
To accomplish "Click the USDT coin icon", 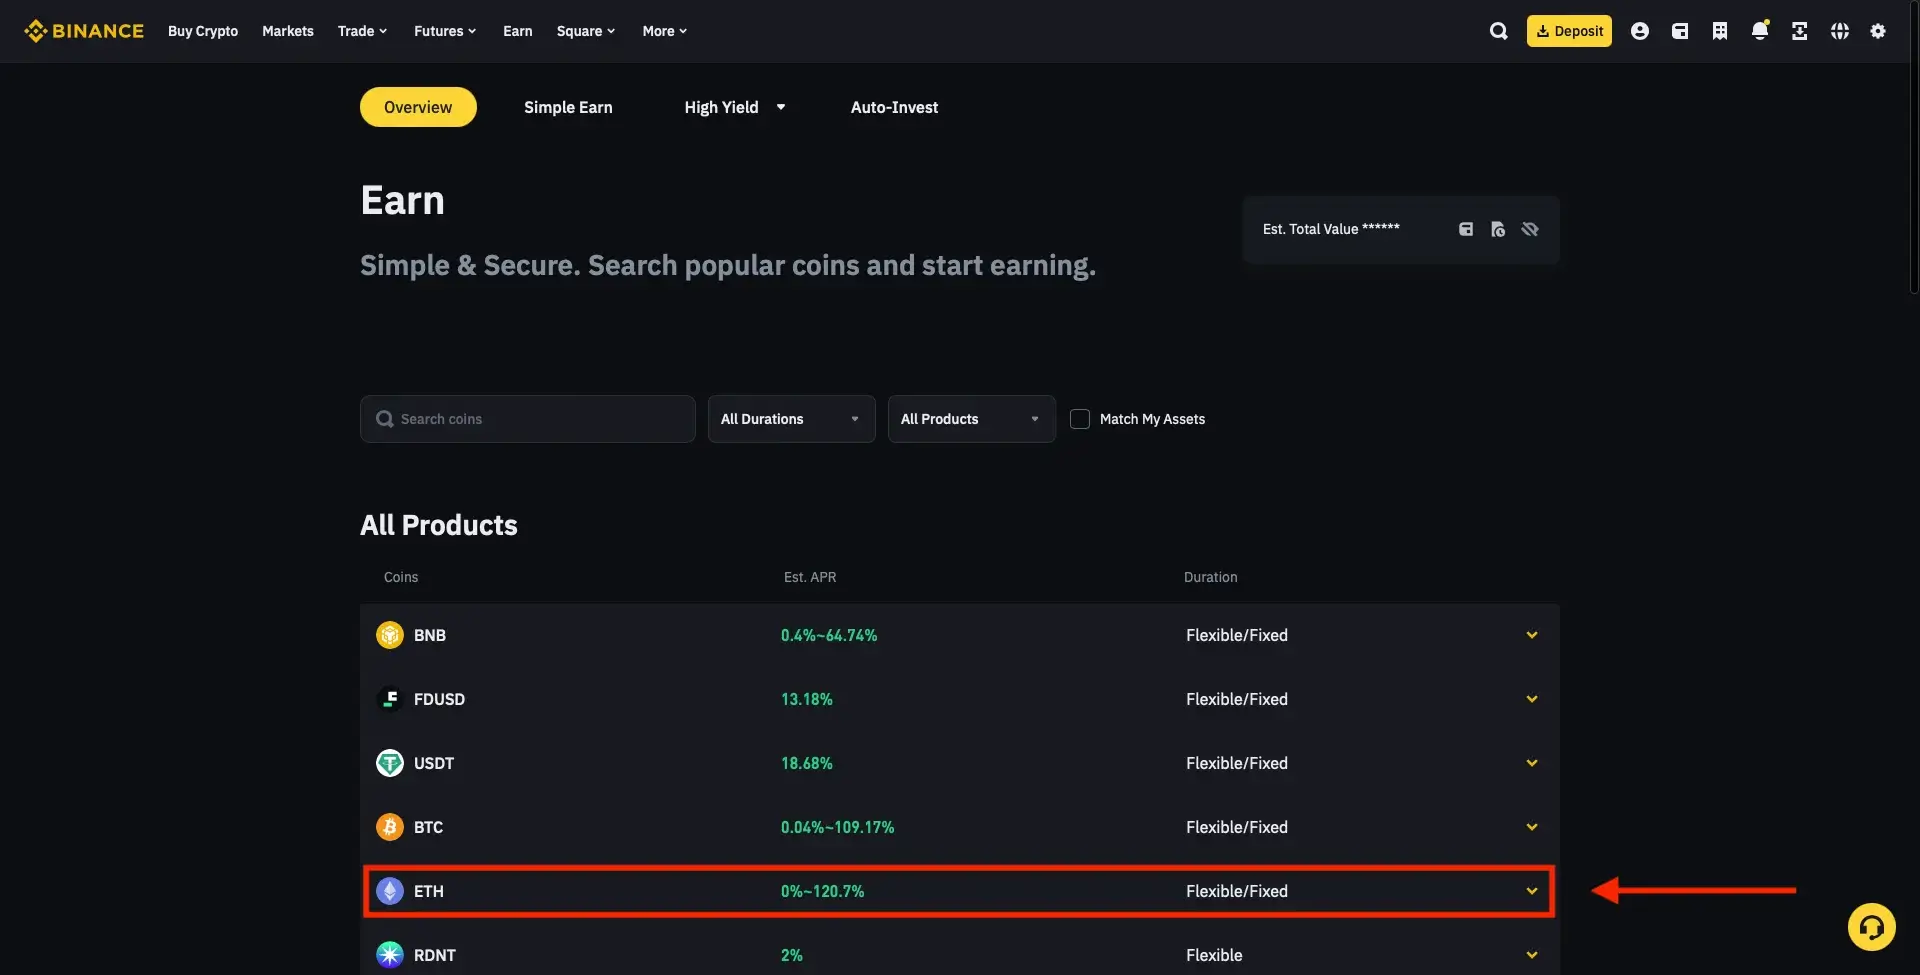I will [x=390, y=763].
